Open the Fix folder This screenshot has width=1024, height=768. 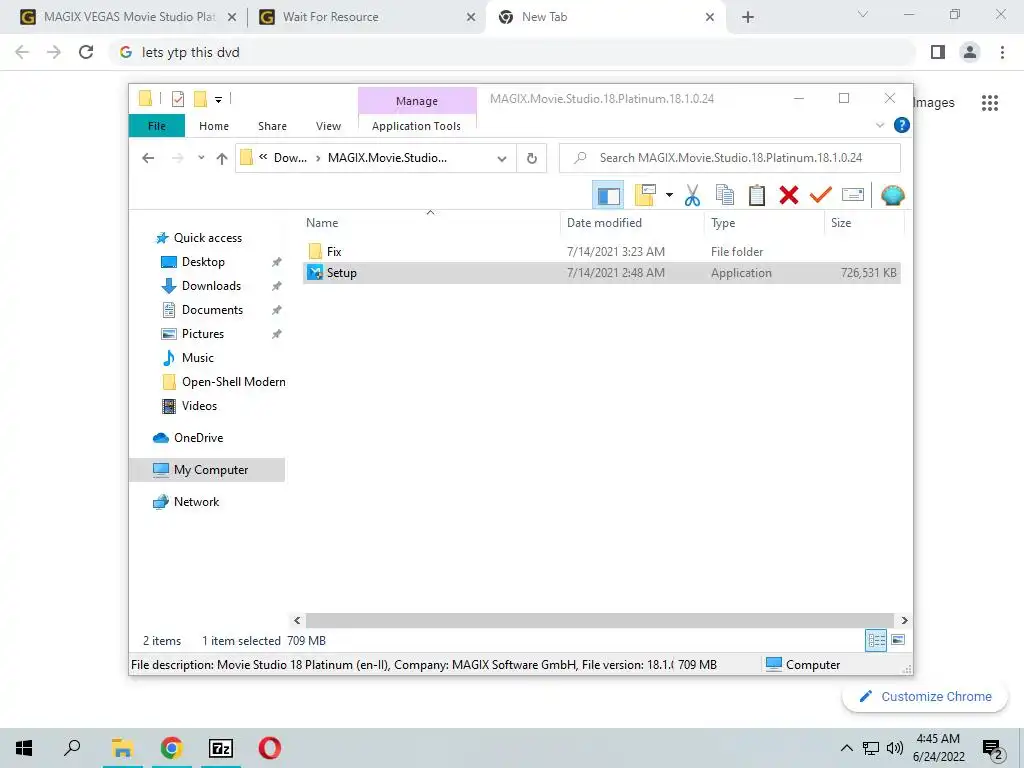pos(334,251)
